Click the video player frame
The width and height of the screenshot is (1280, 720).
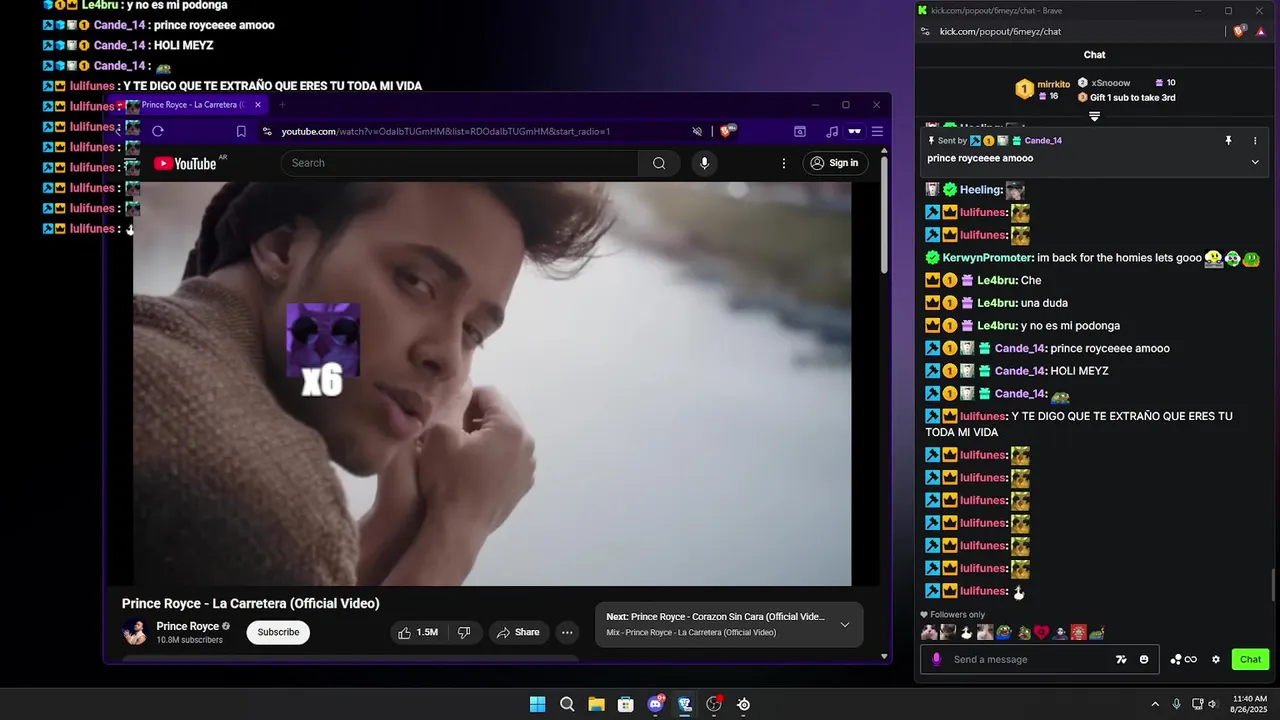pos(492,383)
